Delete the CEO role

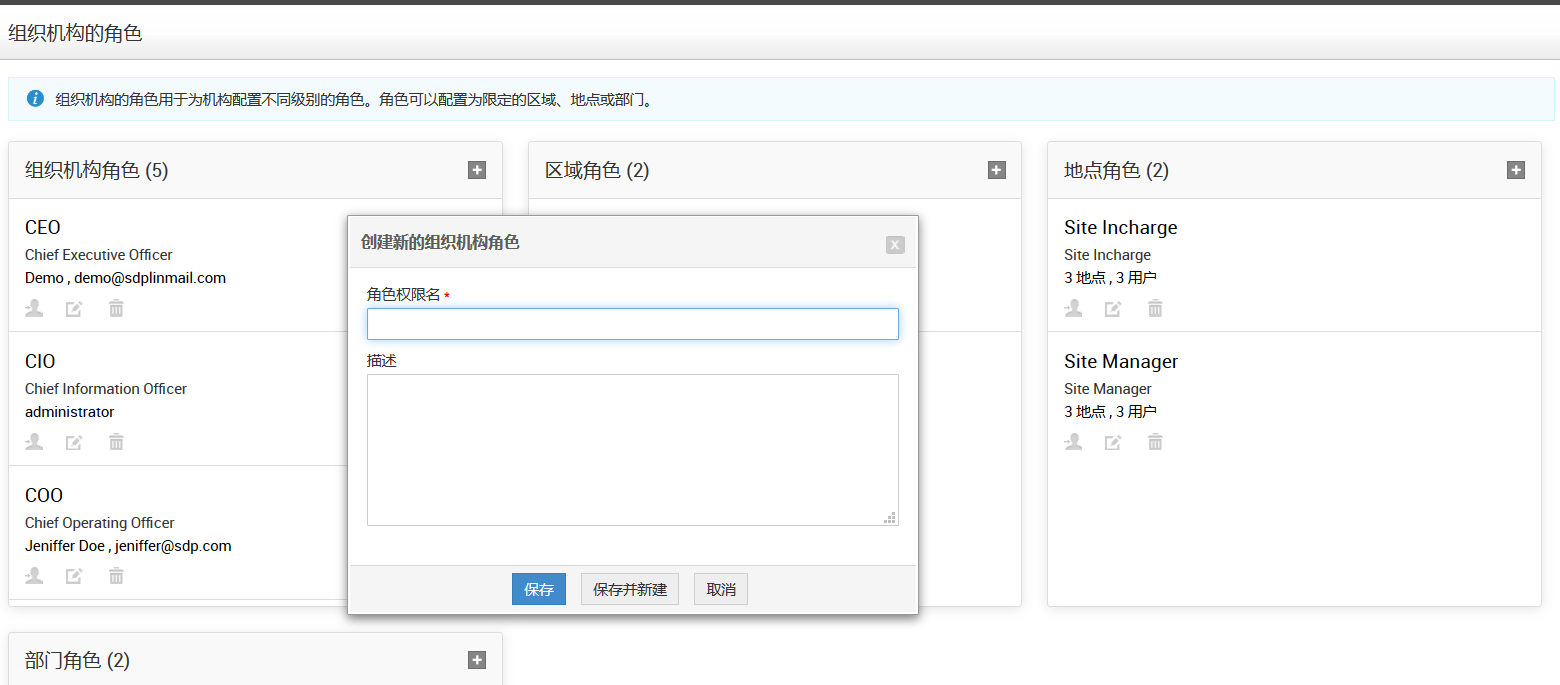[x=116, y=308]
